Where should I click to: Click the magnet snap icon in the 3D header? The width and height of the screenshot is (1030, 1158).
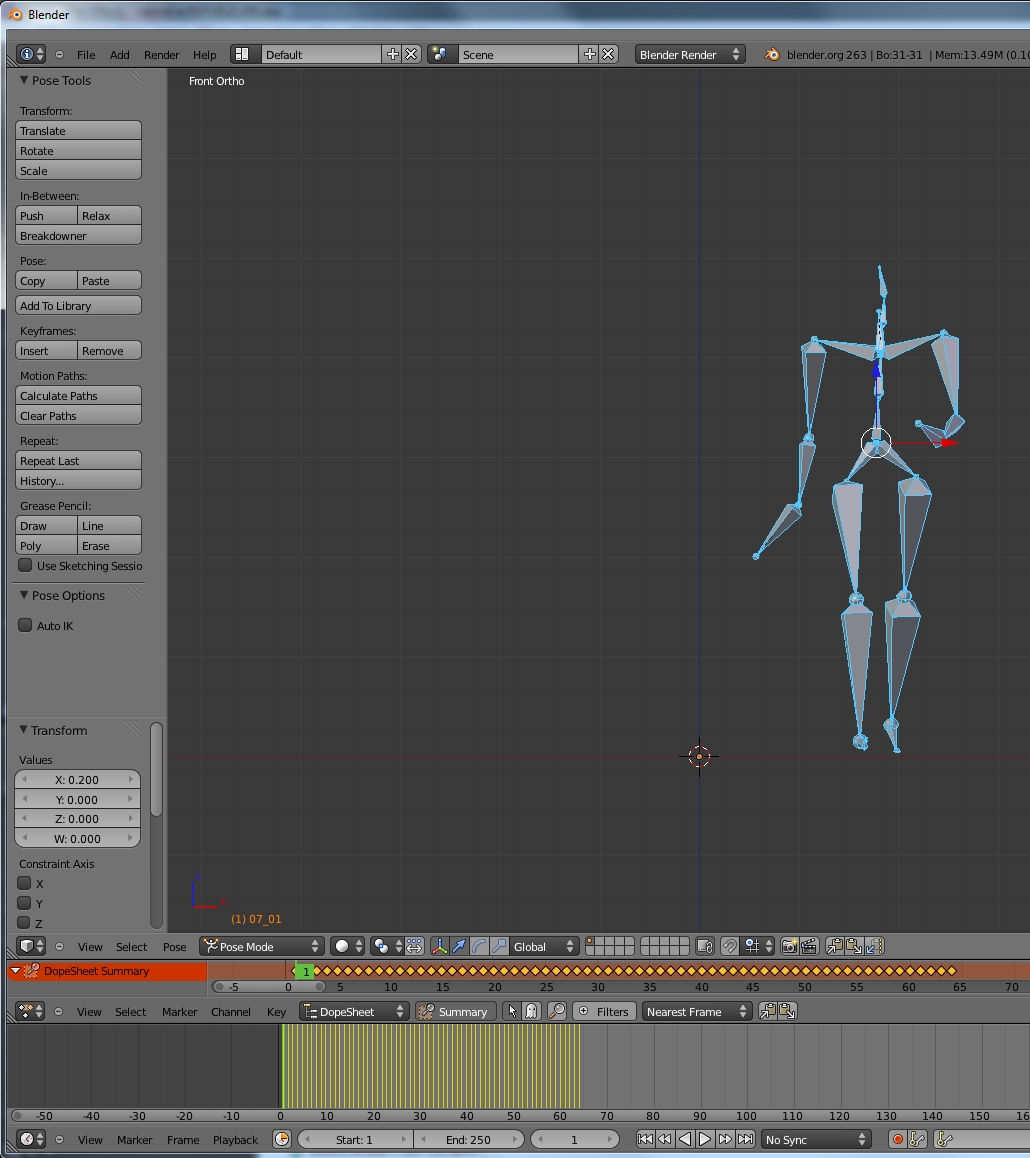(728, 946)
